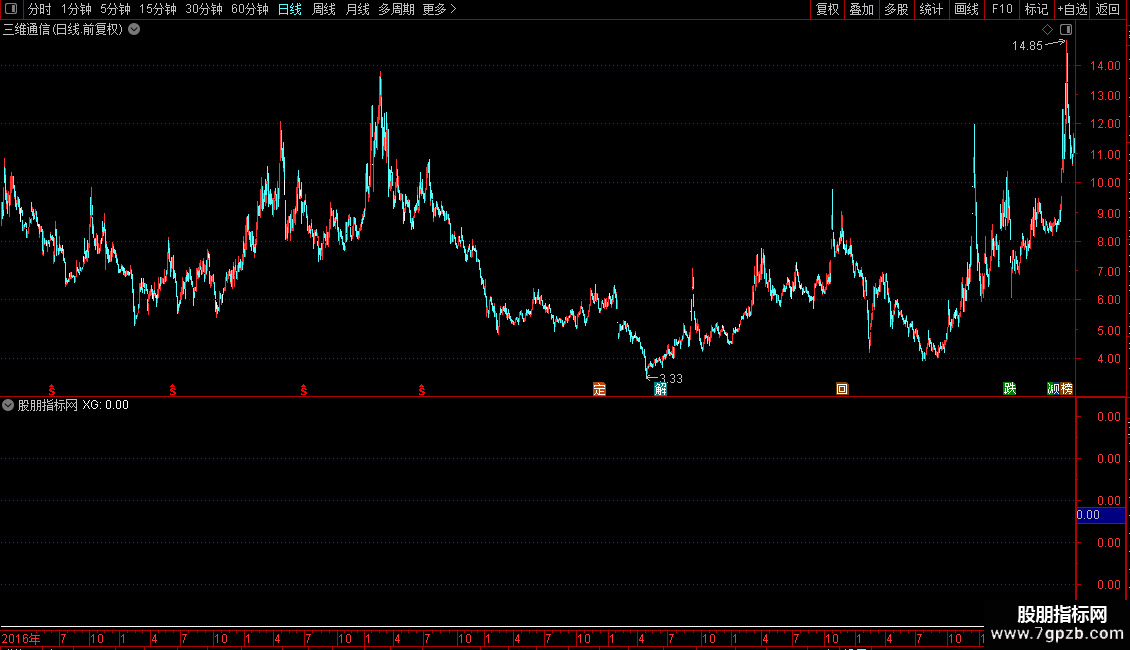
Task: Select the 5分钟 period tab
Action: [x=115, y=9]
